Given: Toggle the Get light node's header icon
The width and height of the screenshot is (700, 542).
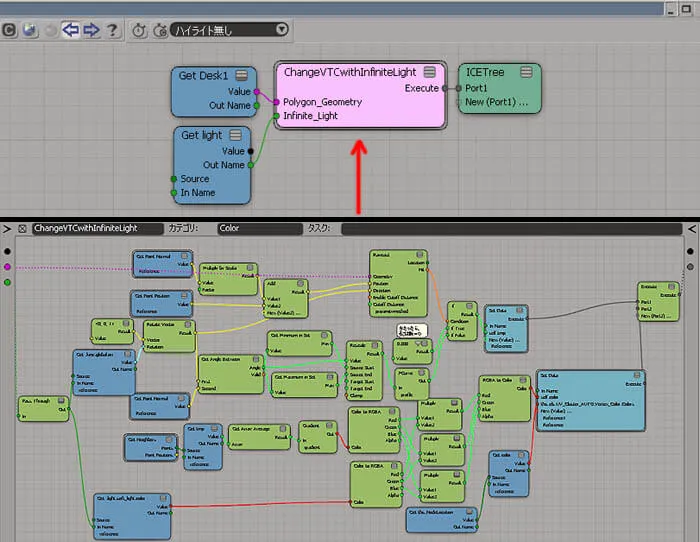Looking at the screenshot, I should (235, 134).
